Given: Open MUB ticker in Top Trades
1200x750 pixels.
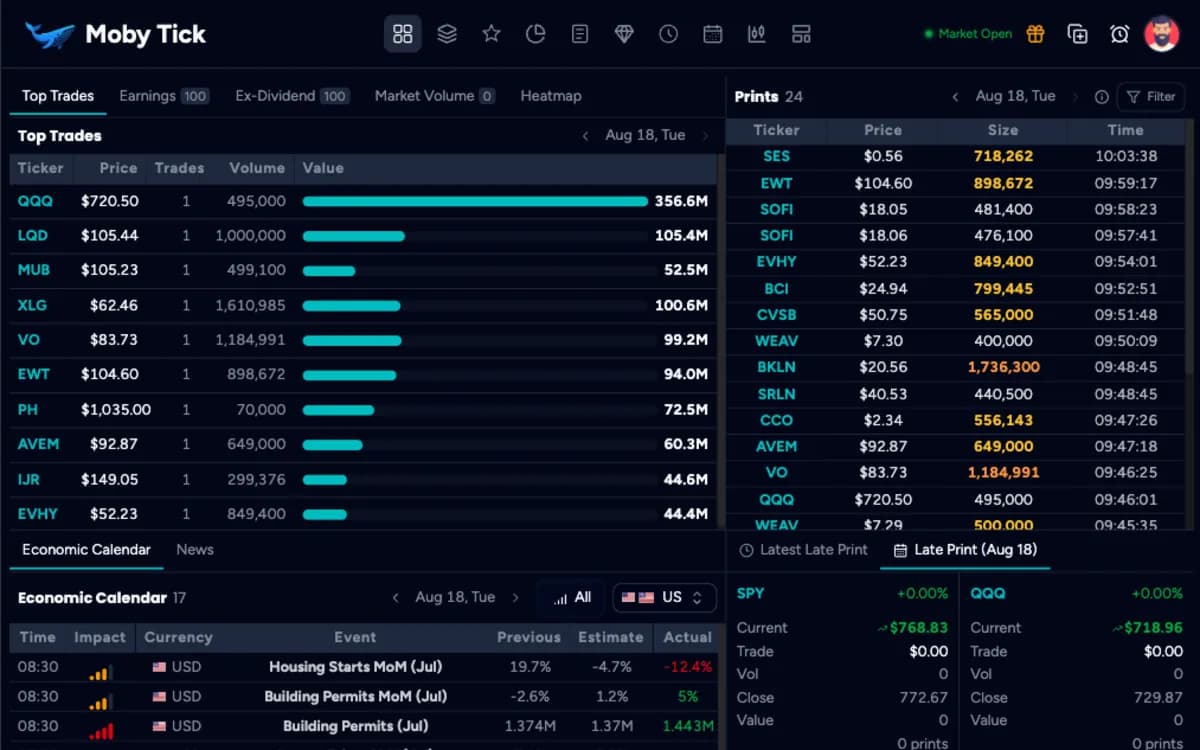Looking at the screenshot, I should pos(34,270).
